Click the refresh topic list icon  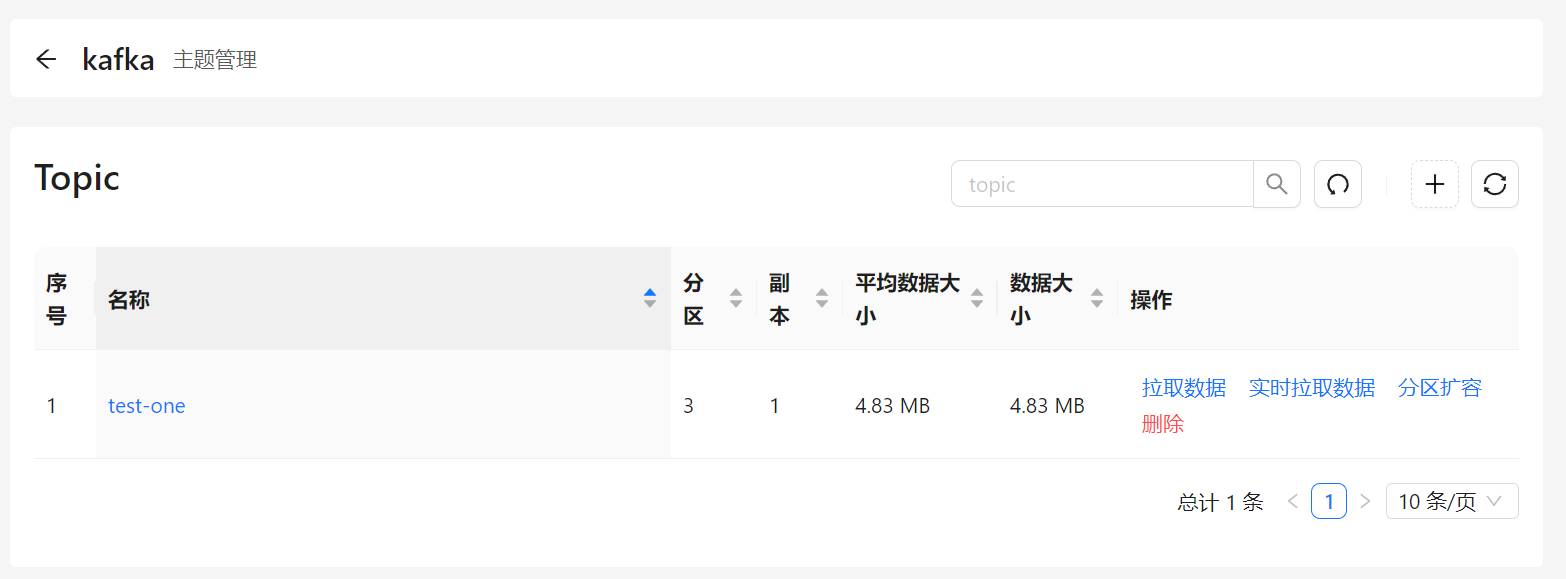click(x=1495, y=184)
